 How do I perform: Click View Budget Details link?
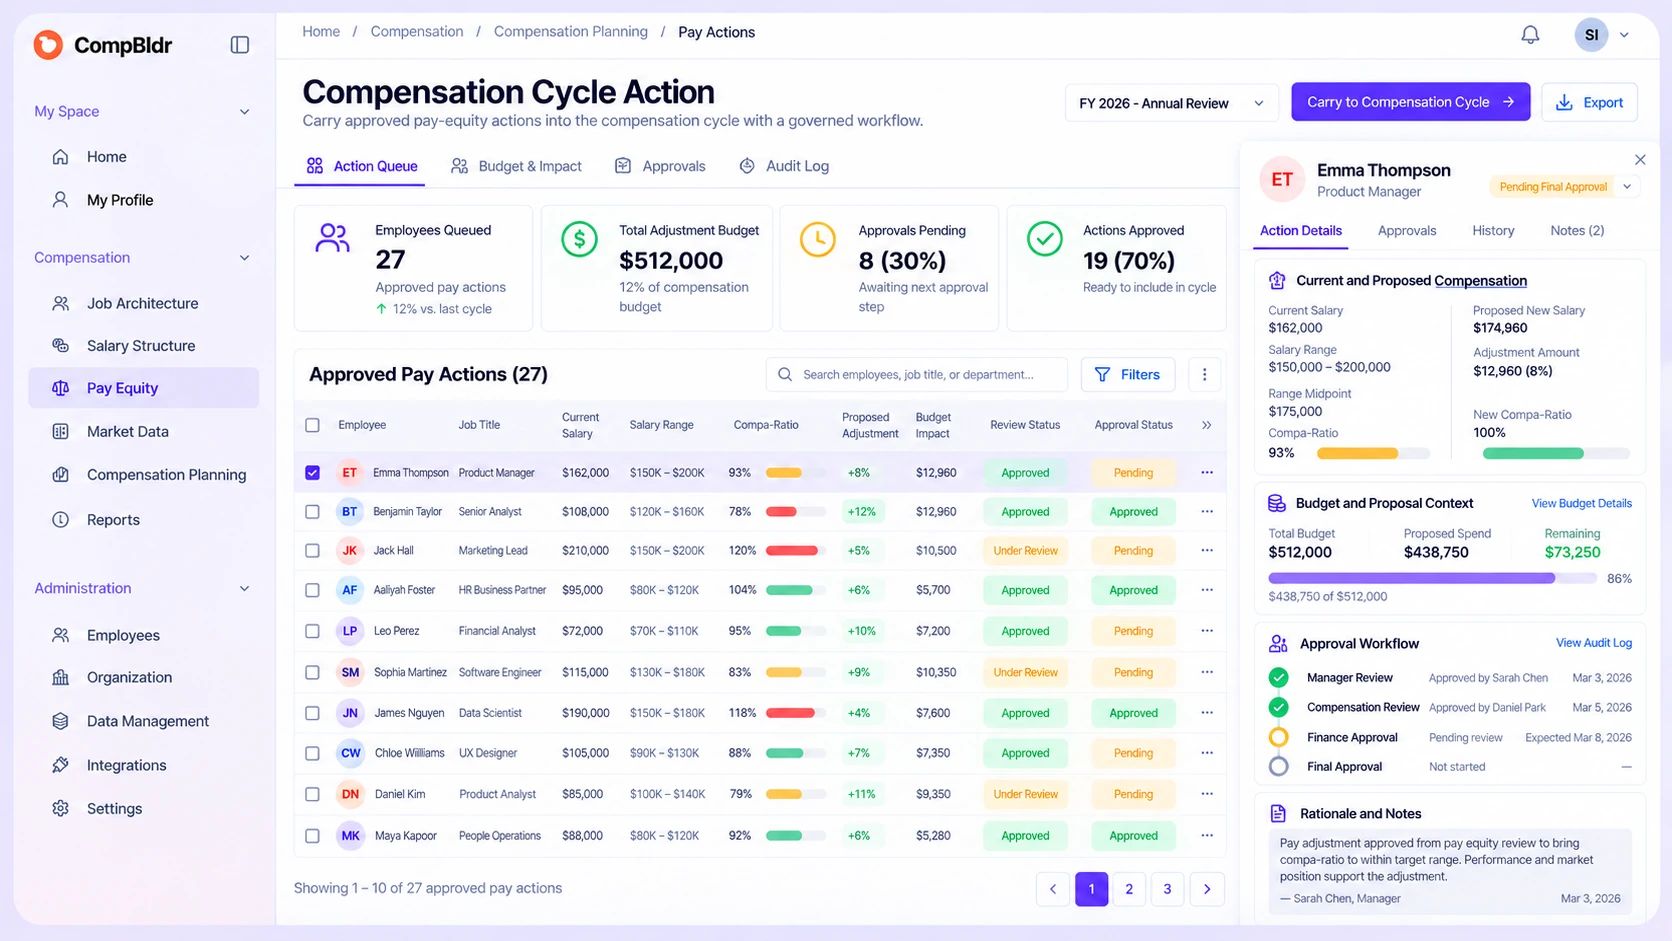tap(1581, 503)
